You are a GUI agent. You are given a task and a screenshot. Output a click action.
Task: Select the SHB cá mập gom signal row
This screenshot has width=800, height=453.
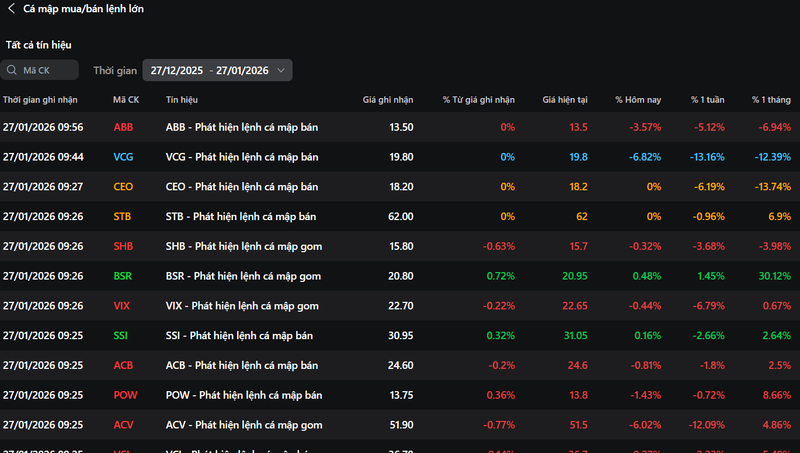[400, 246]
